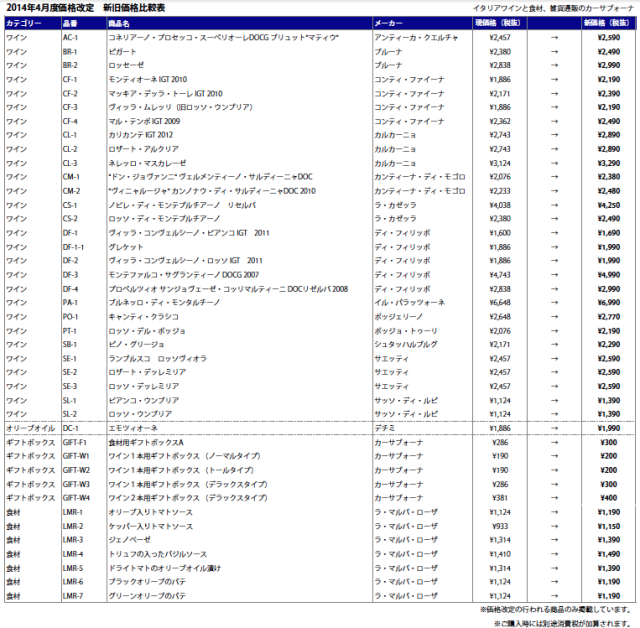Click the current price '¥3,124'
The image size is (640, 628).
pos(500,163)
